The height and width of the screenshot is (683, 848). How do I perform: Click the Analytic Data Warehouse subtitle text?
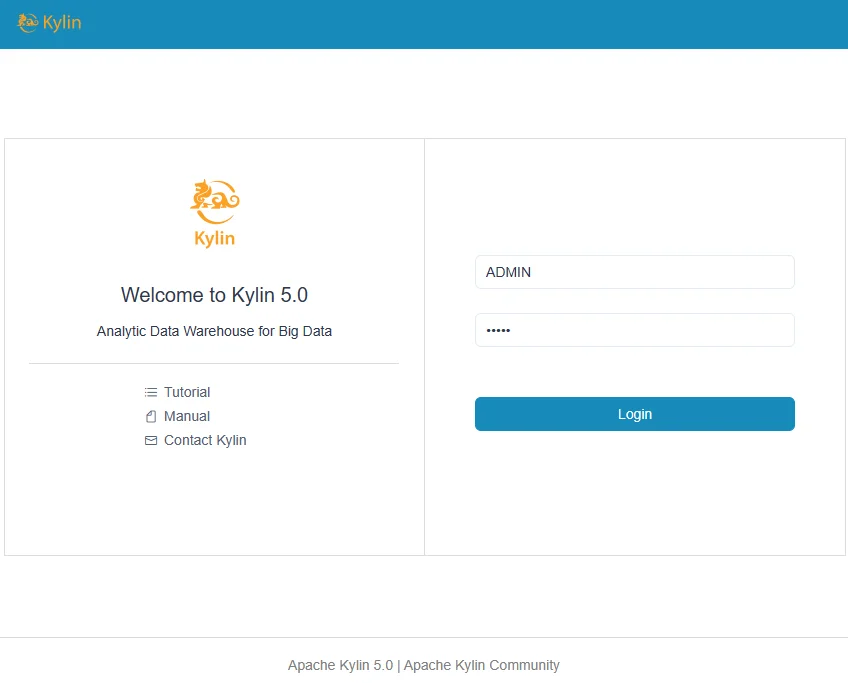214,331
